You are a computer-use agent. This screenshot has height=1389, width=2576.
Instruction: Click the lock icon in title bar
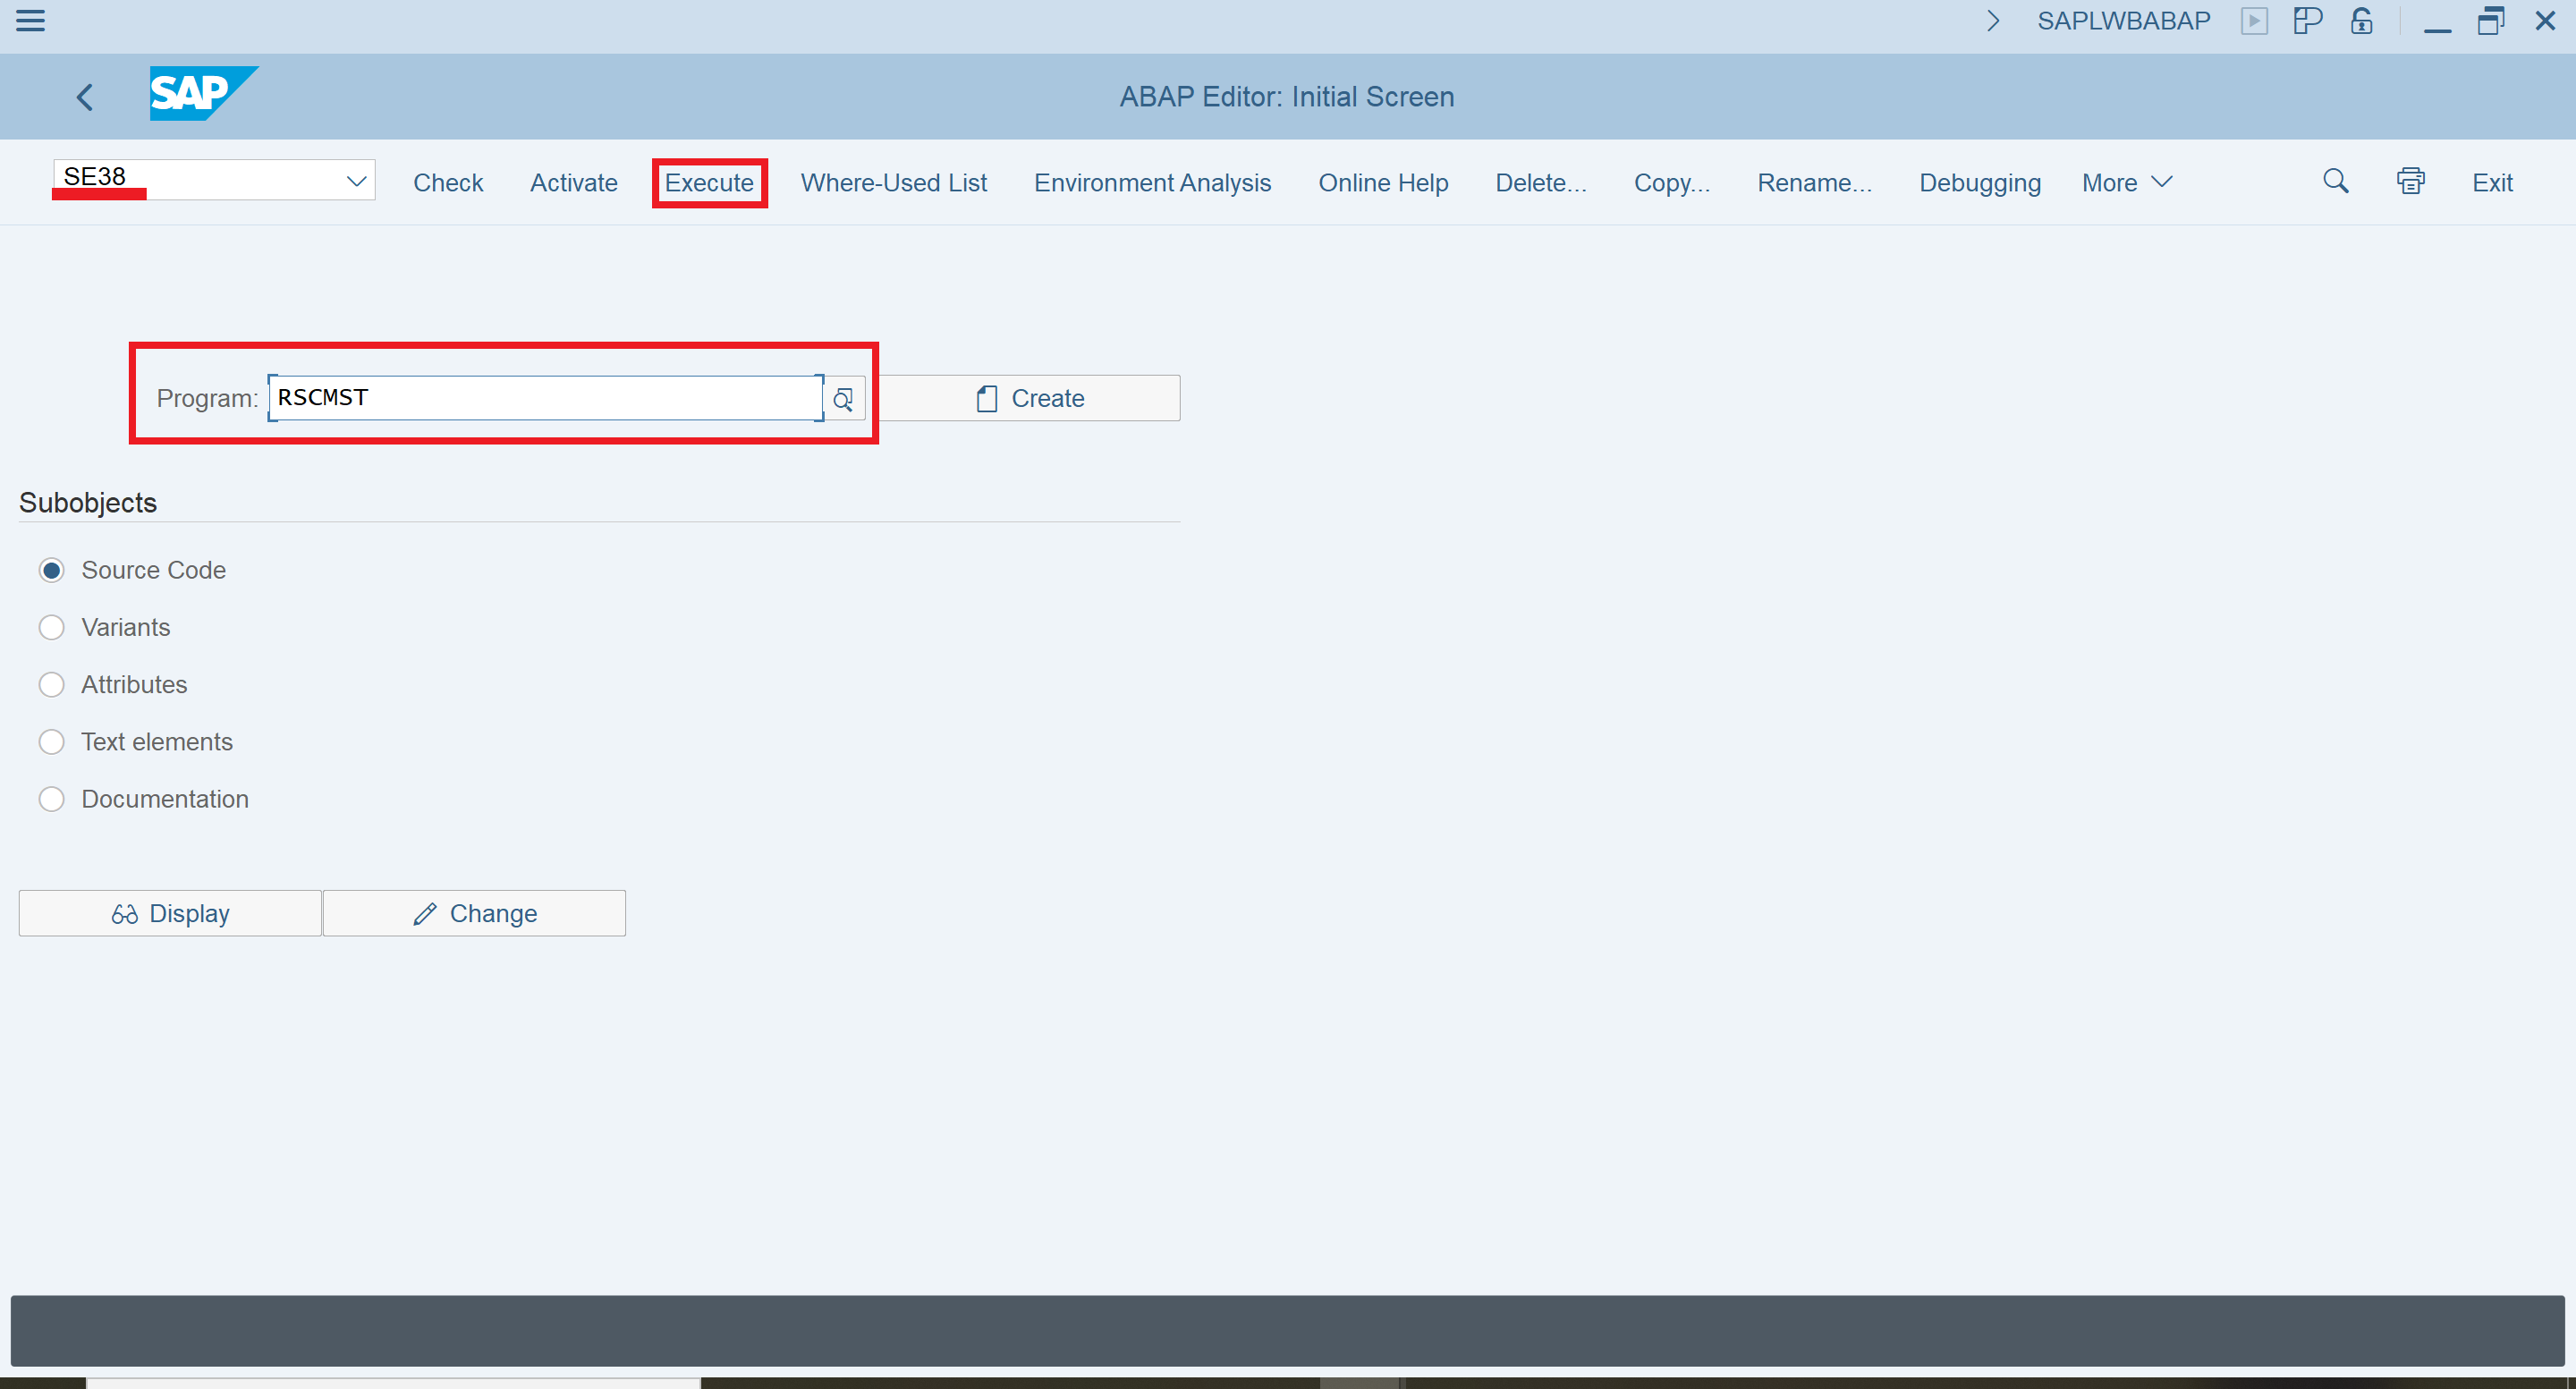tap(2362, 21)
